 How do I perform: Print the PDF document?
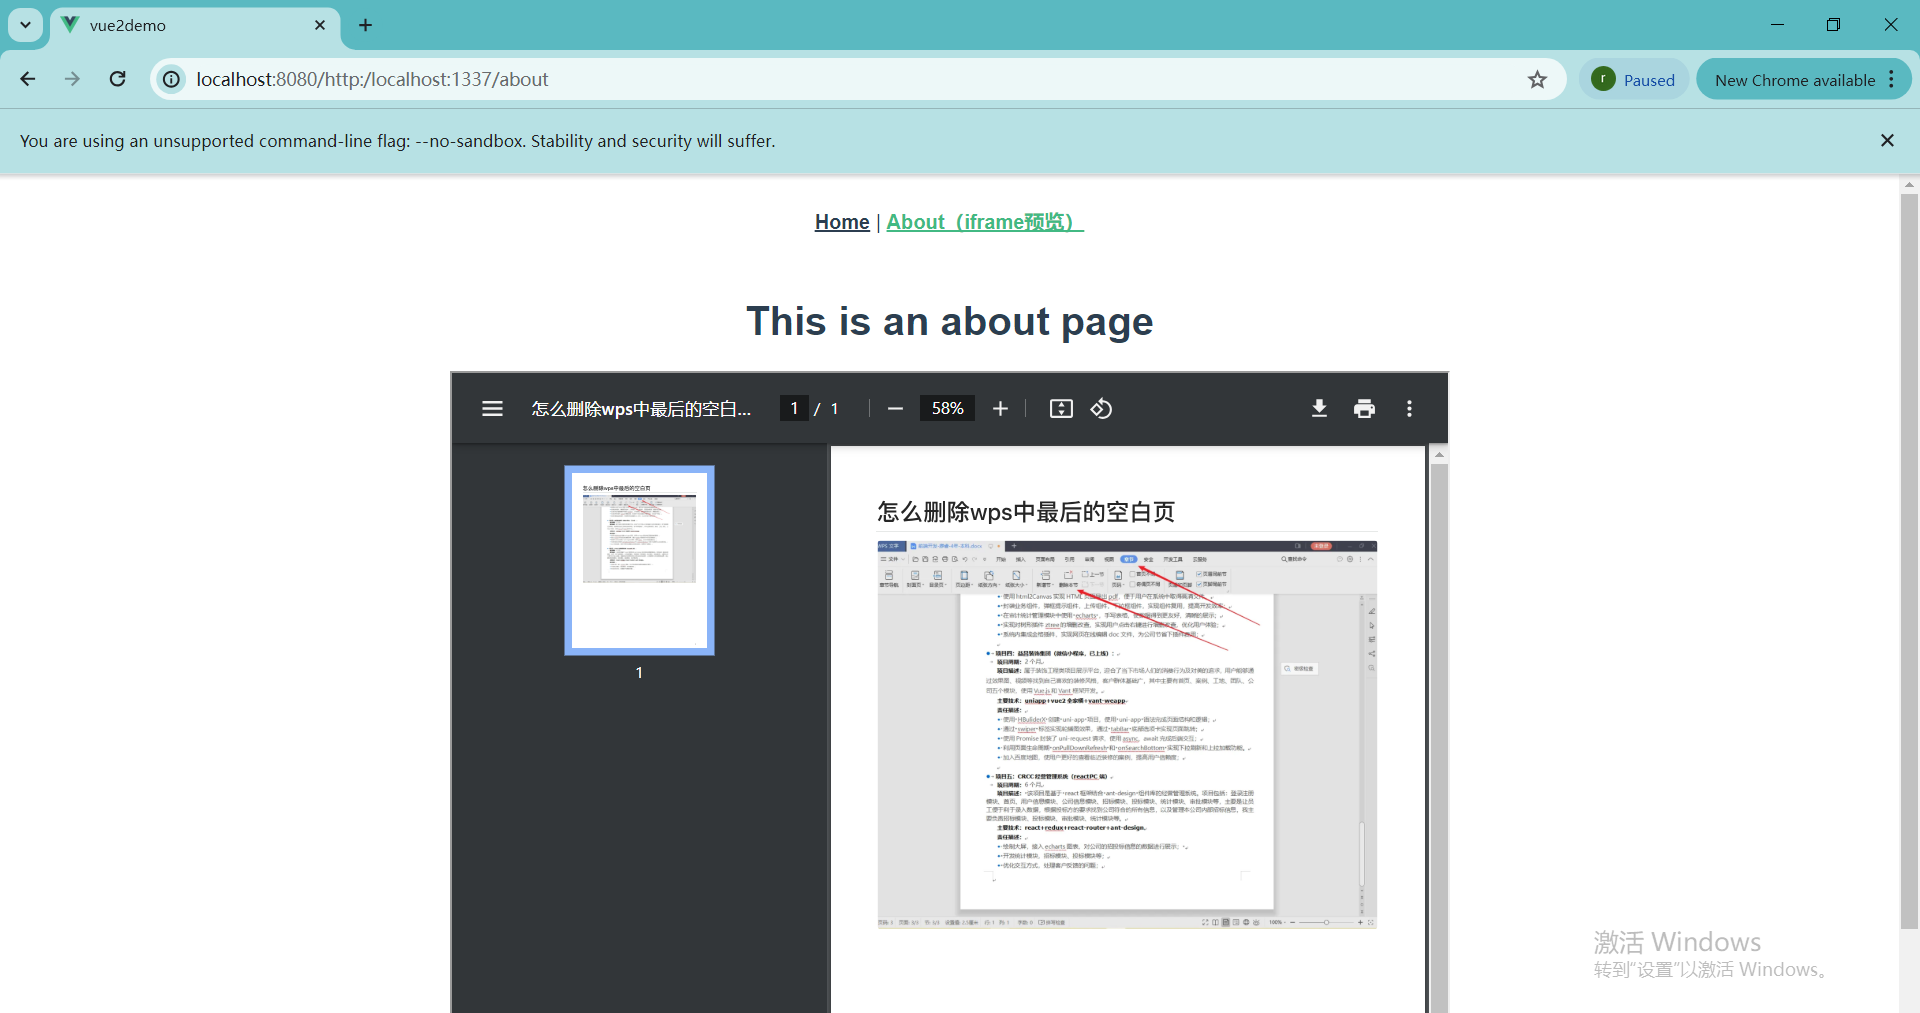click(1364, 408)
